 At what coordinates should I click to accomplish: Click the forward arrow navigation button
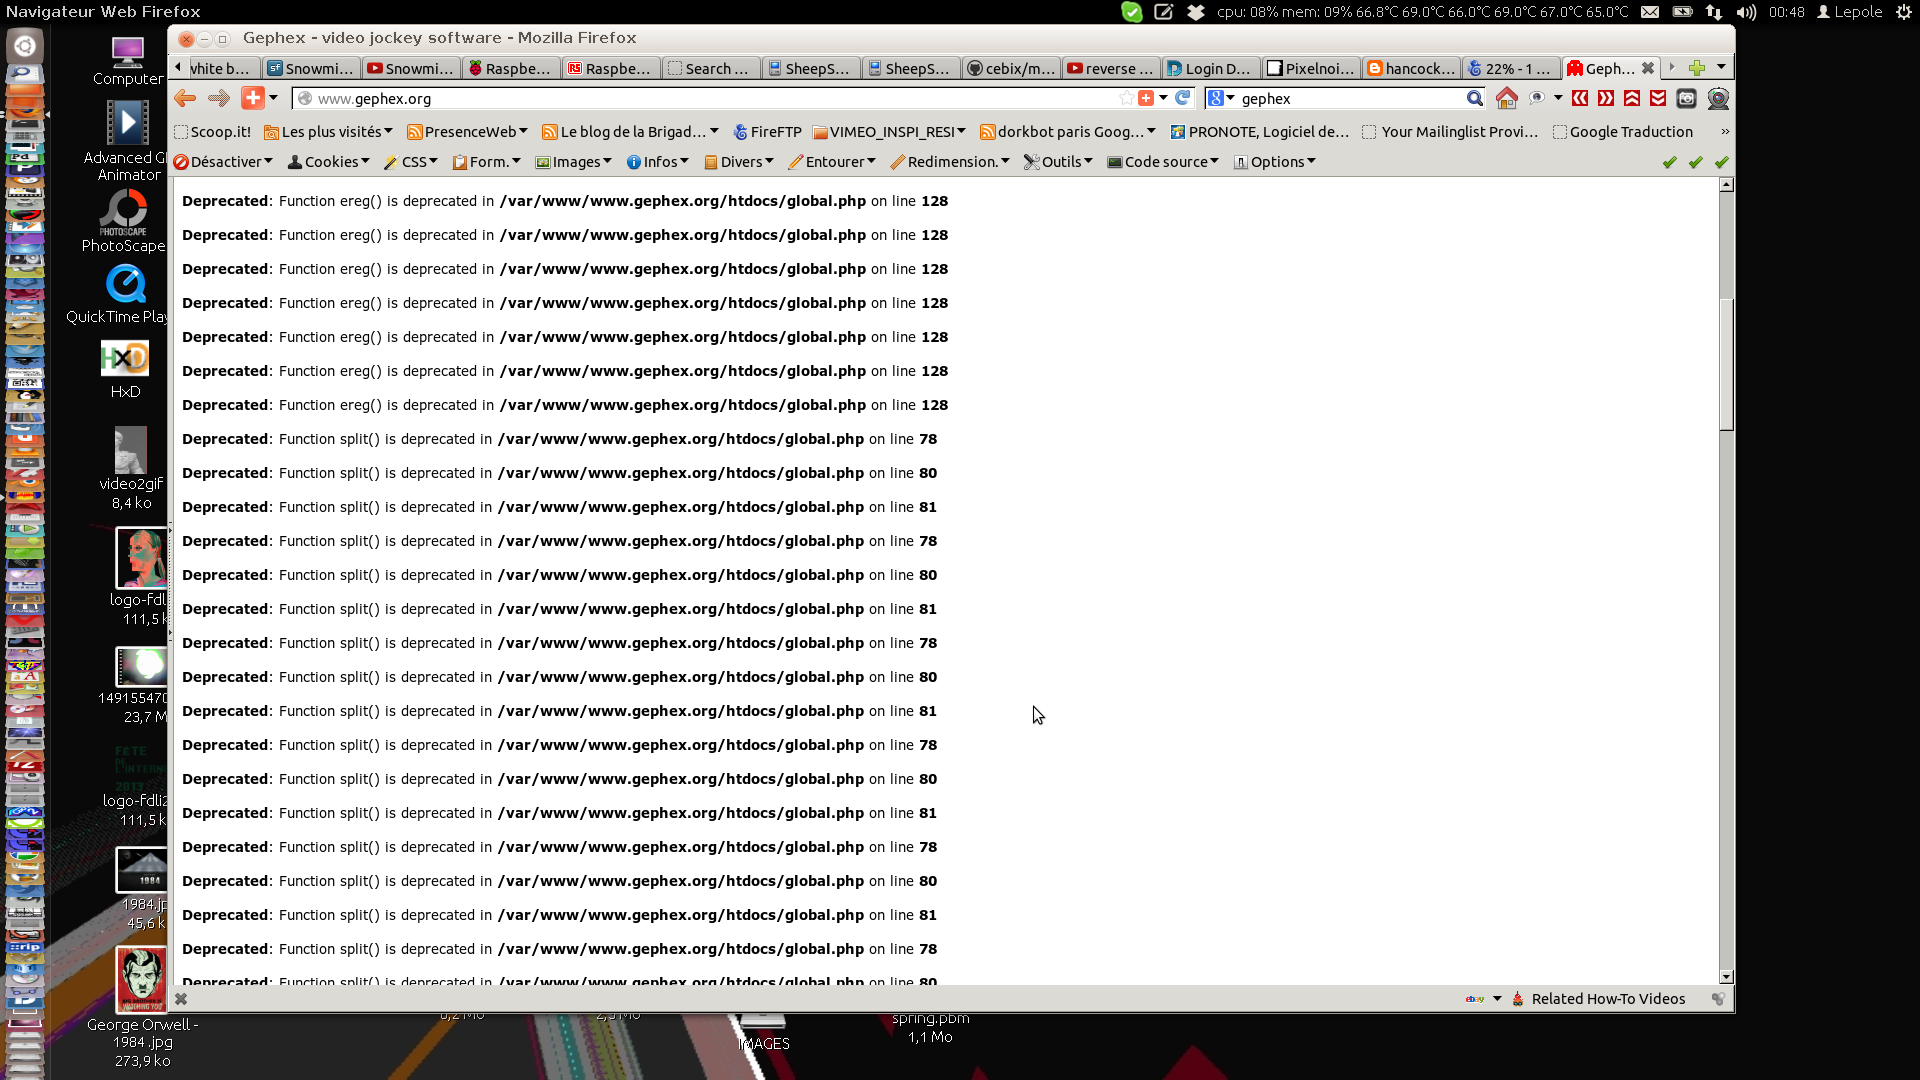pyautogui.click(x=218, y=98)
